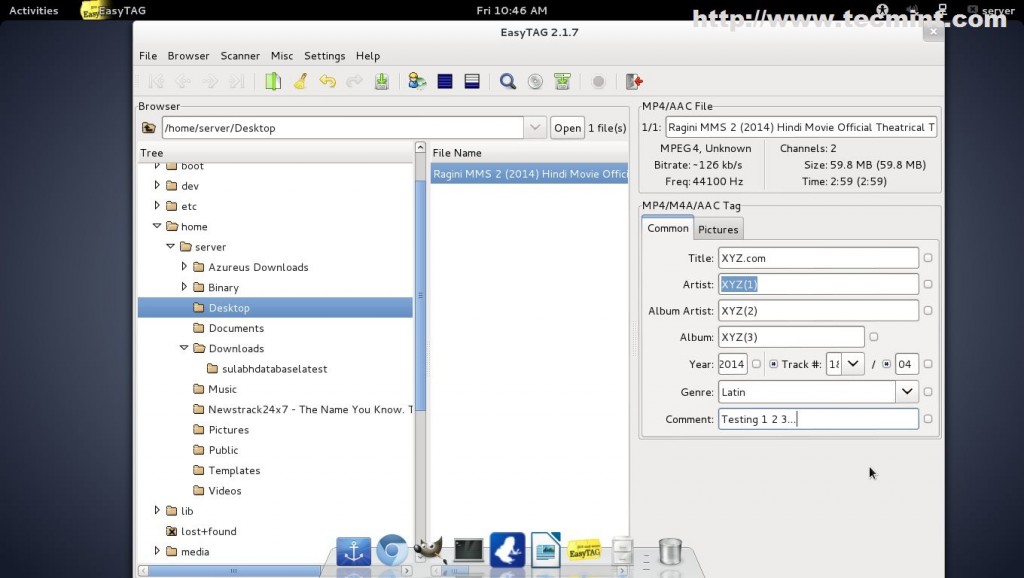Save files using the toolbar save icon

(x=382, y=81)
